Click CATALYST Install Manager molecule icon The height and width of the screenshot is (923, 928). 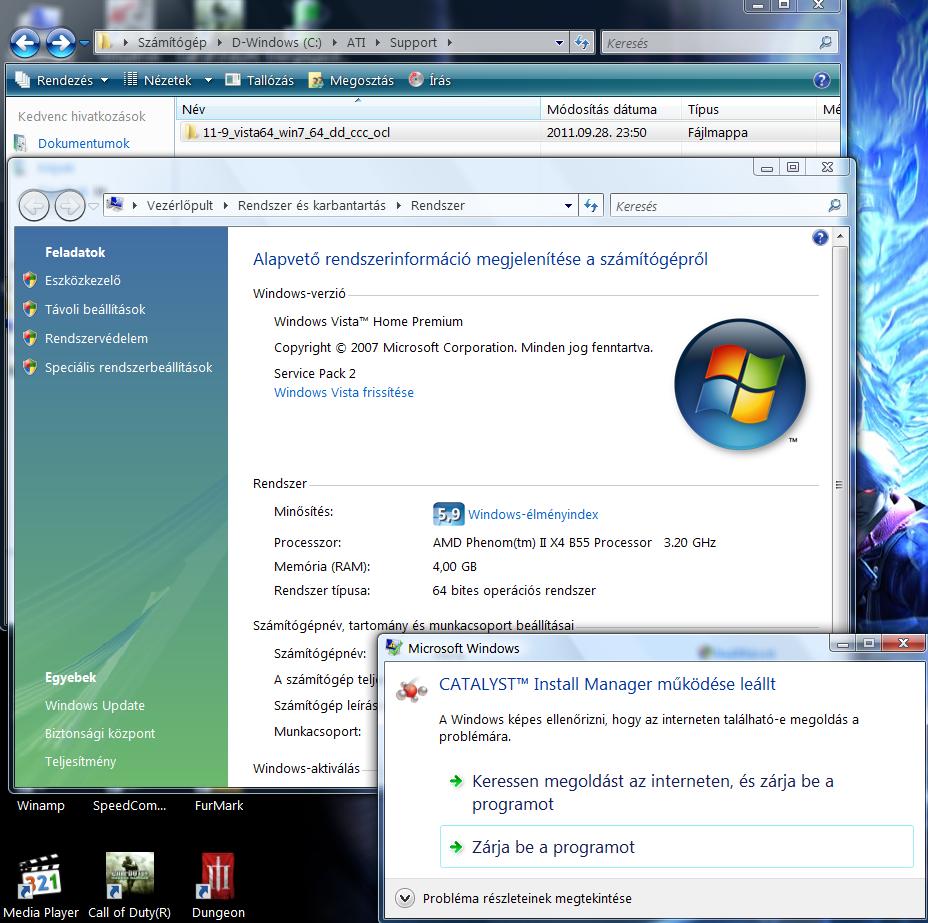tap(411, 690)
